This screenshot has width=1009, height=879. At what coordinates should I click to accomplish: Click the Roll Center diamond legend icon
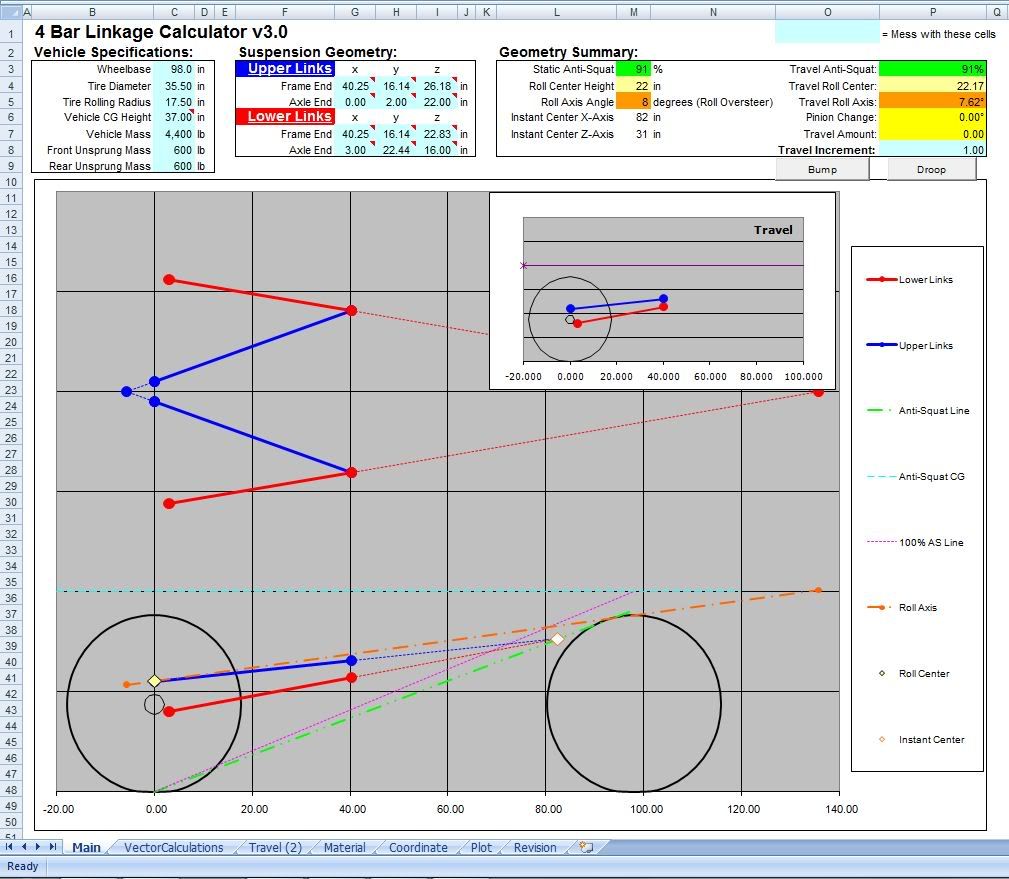tap(881, 673)
